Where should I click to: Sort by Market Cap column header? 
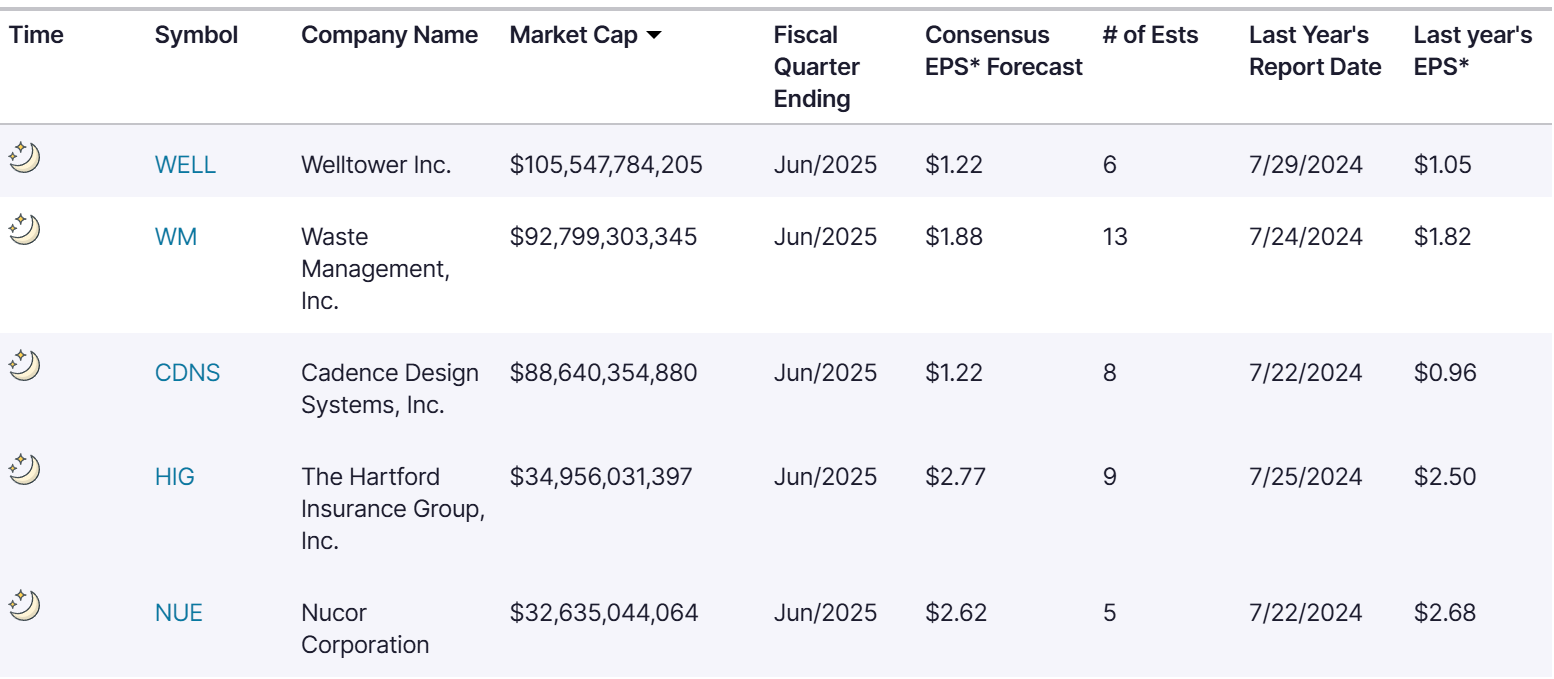(573, 36)
